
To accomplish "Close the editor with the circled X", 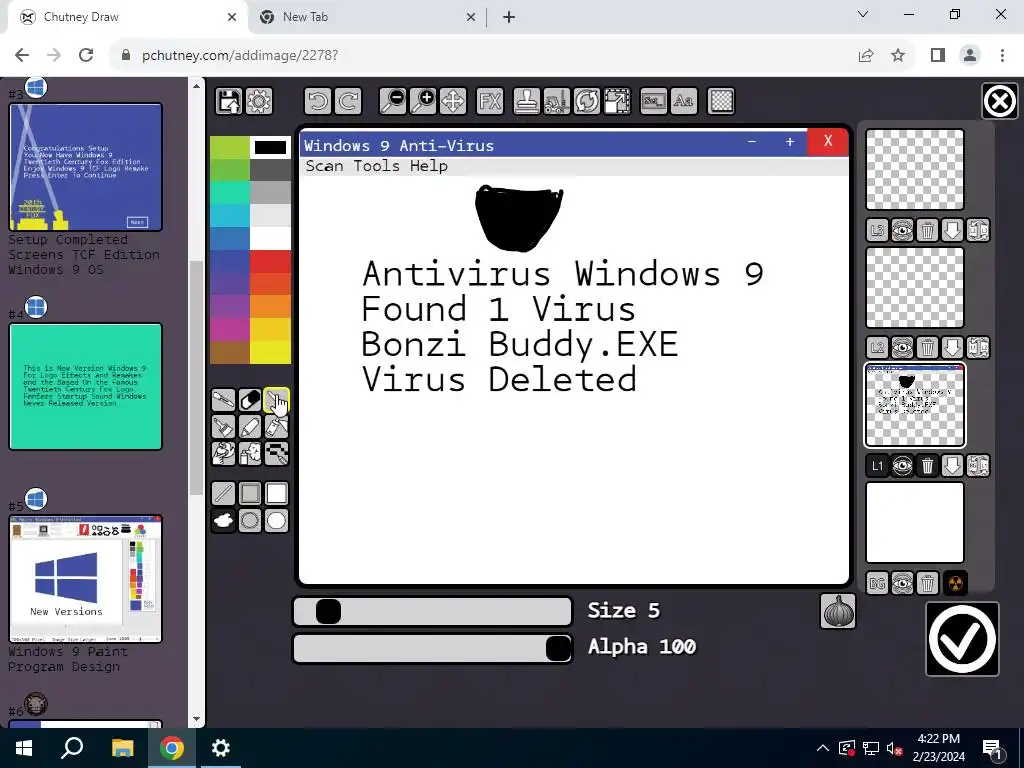I will click(x=999, y=101).
